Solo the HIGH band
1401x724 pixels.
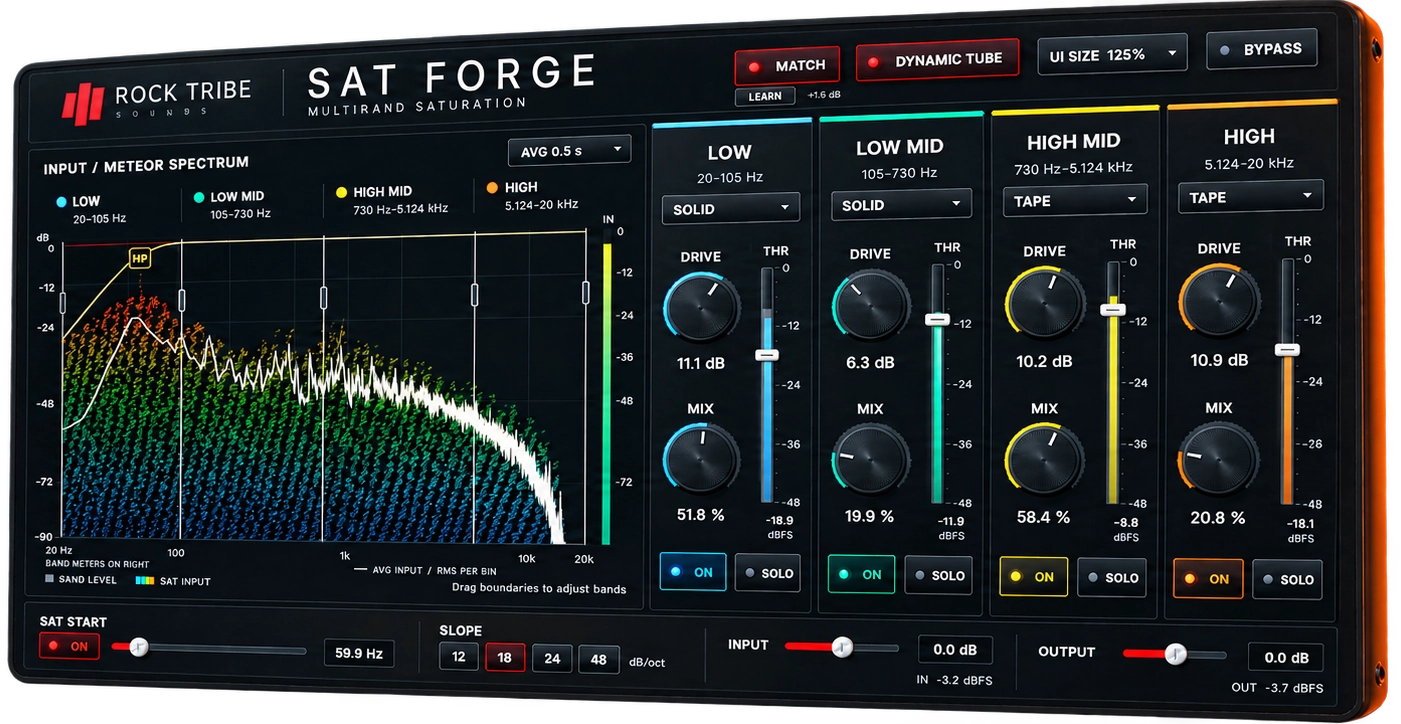coord(1287,579)
